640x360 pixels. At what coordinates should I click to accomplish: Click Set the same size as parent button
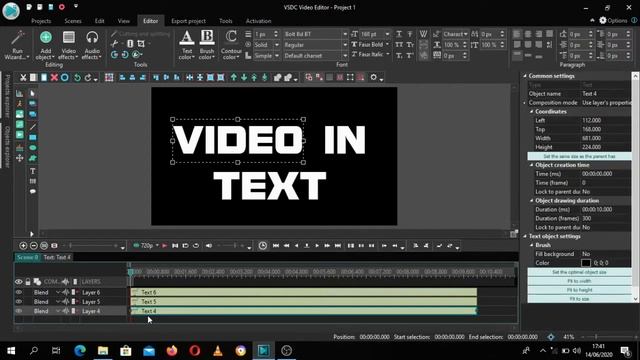[579, 156]
